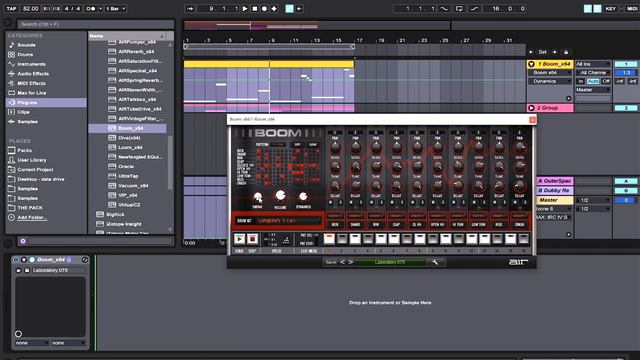Click the Re-enable Automation back arrow
The image size is (640, 360).
(x=299, y=8)
